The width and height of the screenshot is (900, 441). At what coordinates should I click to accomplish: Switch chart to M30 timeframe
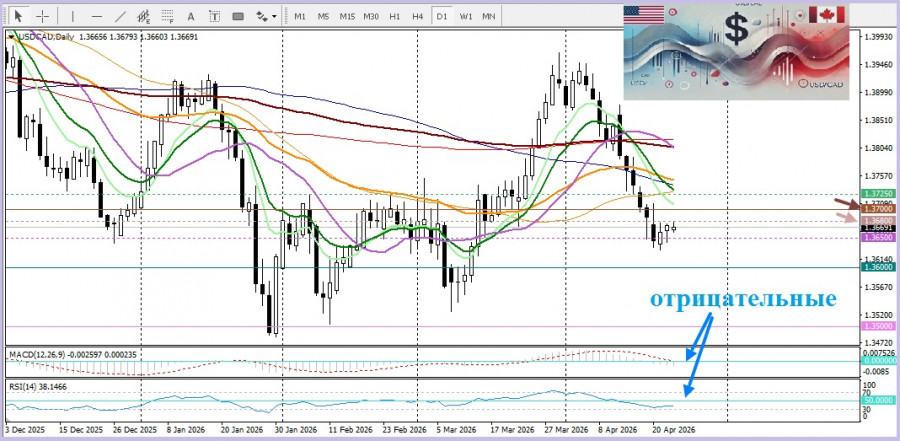(x=371, y=16)
